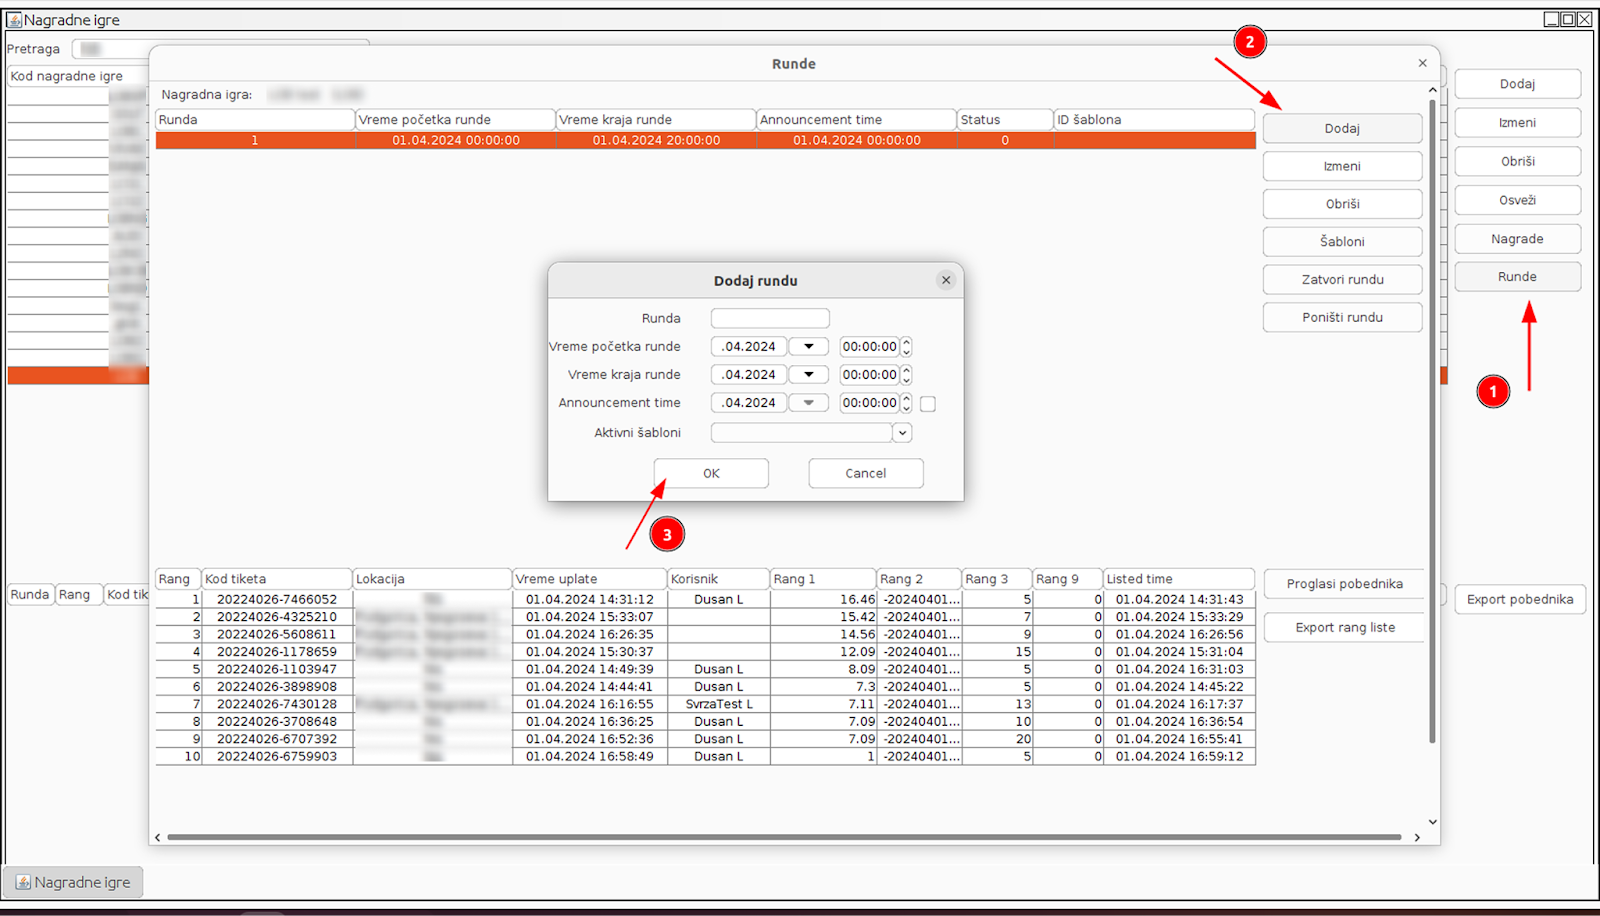Screen dimensions: 1600x916
Task: Click the Listed time column header
Action: click(1179, 579)
